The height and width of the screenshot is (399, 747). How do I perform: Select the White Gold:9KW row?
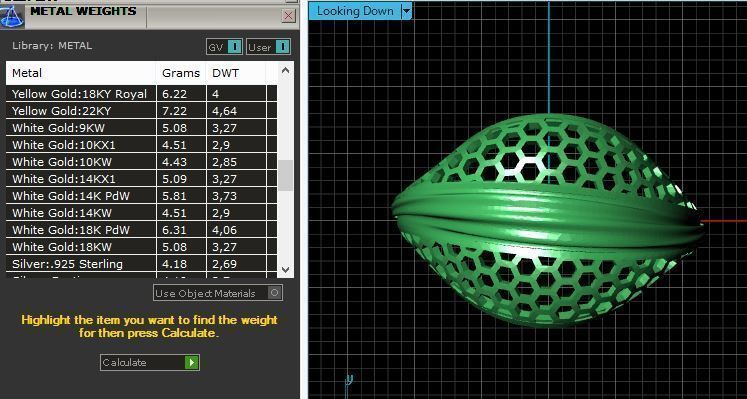tap(141, 128)
